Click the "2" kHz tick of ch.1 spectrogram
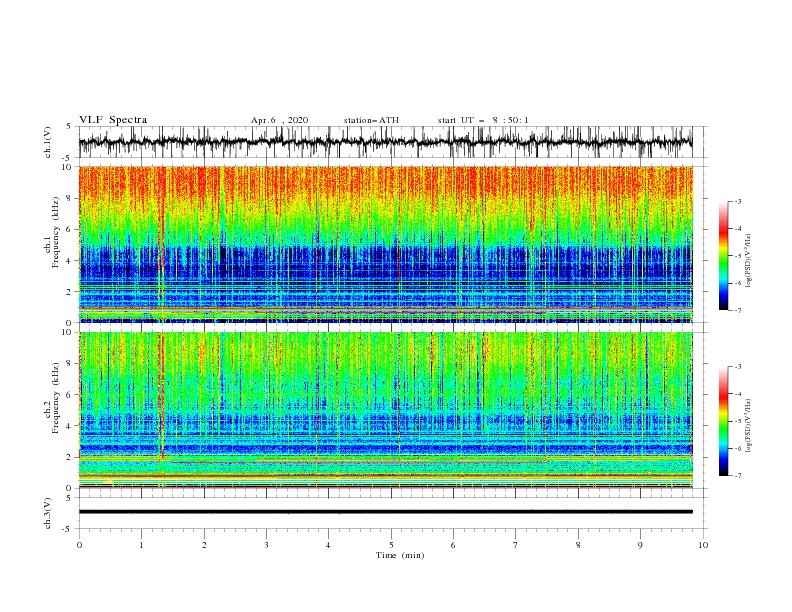 69,292
